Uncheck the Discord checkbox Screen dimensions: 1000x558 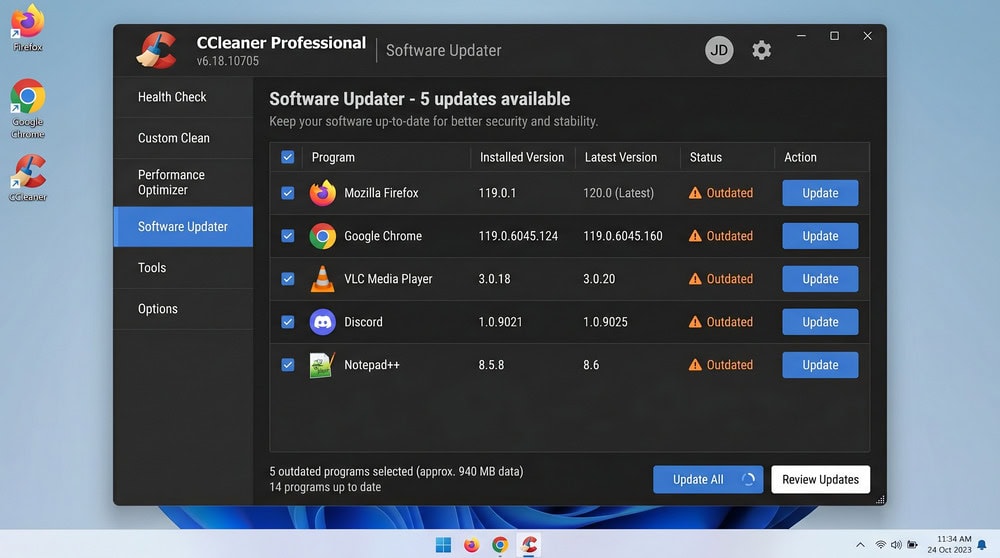288,322
